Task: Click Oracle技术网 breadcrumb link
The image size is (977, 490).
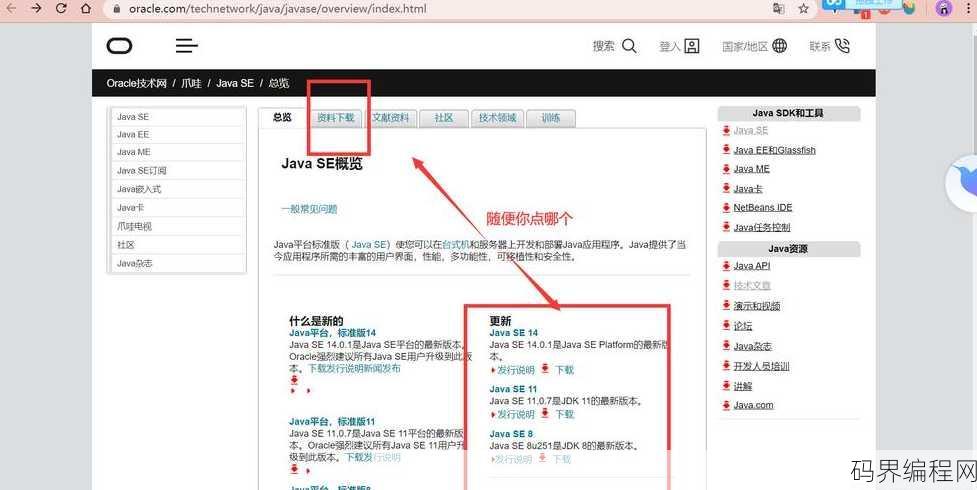Action: pyautogui.click(x=136, y=83)
